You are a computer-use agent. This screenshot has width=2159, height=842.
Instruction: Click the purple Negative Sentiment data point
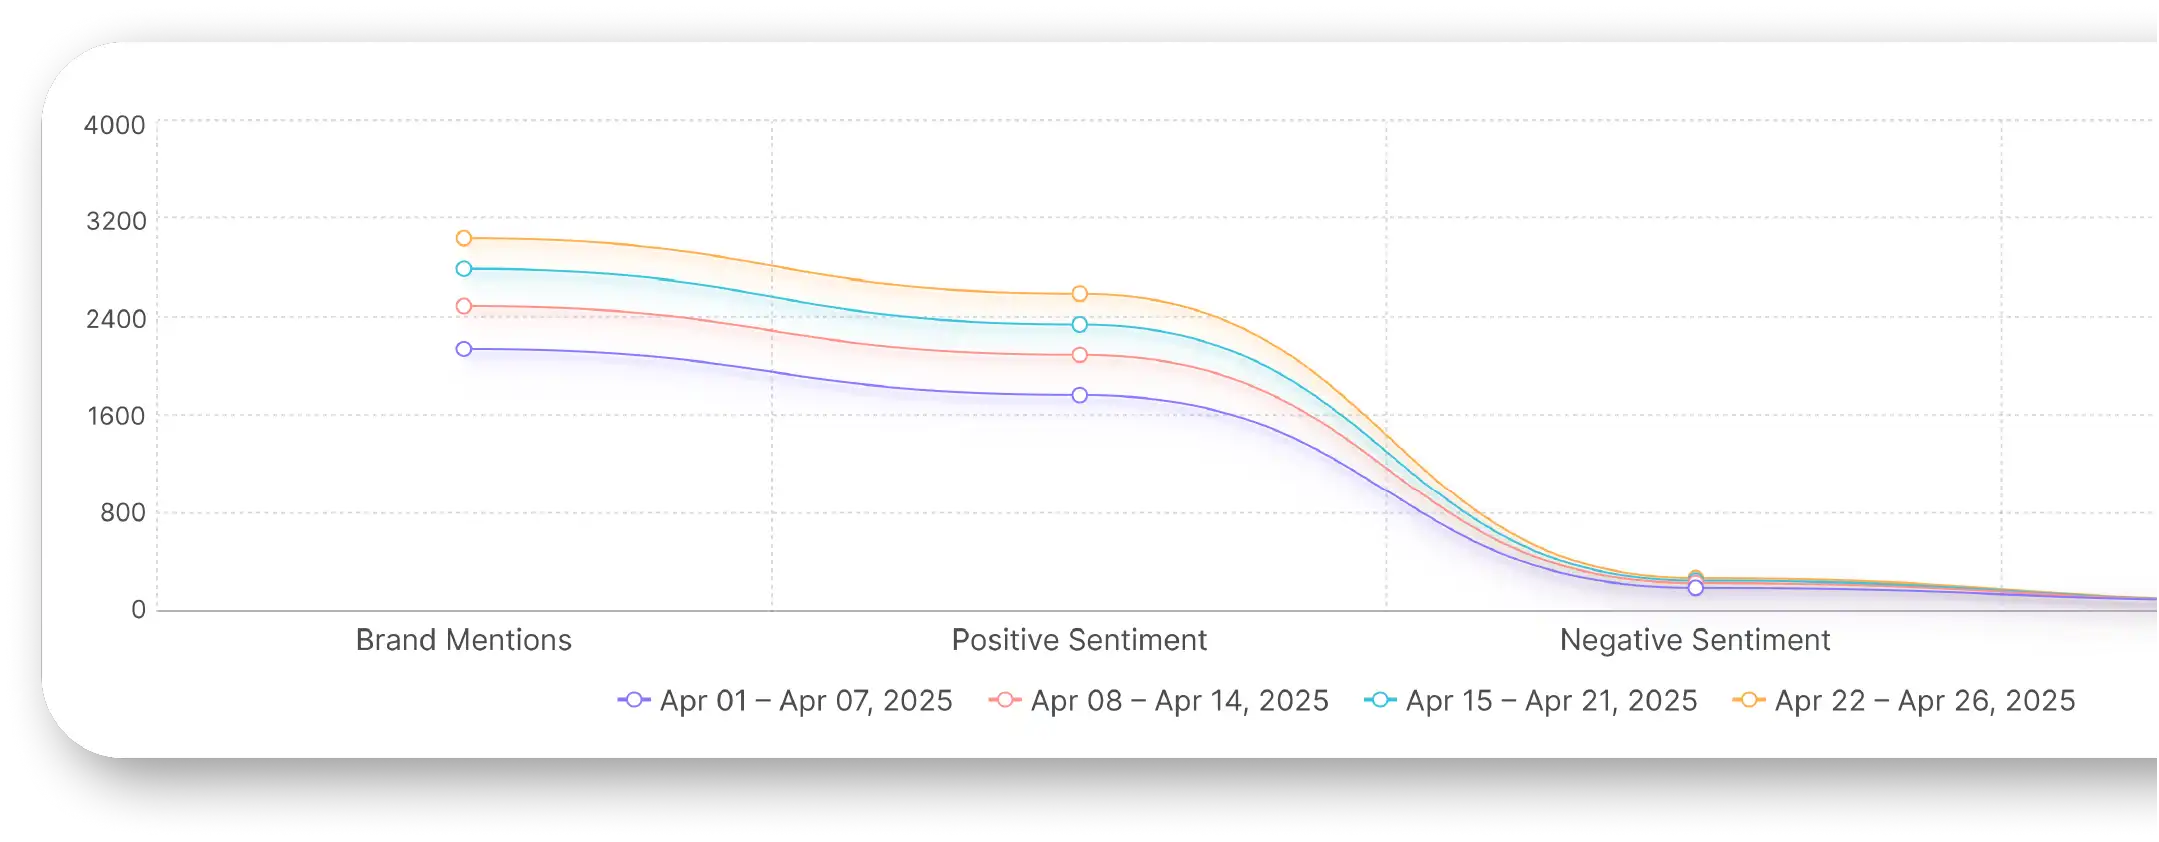pyautogui.click(x=1696, y=588)
